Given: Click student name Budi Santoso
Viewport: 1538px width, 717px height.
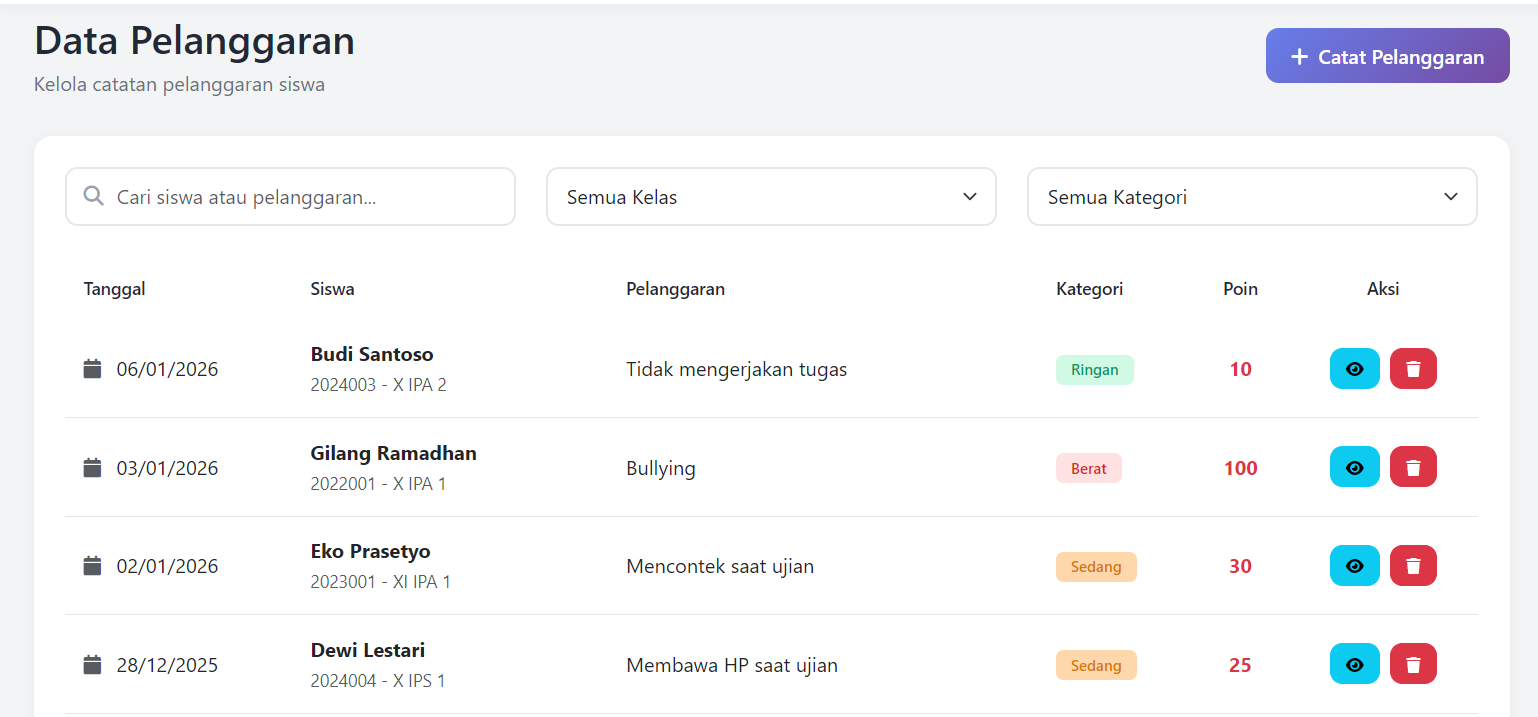Looking at the screenshot, I should (x=372, y=354).
